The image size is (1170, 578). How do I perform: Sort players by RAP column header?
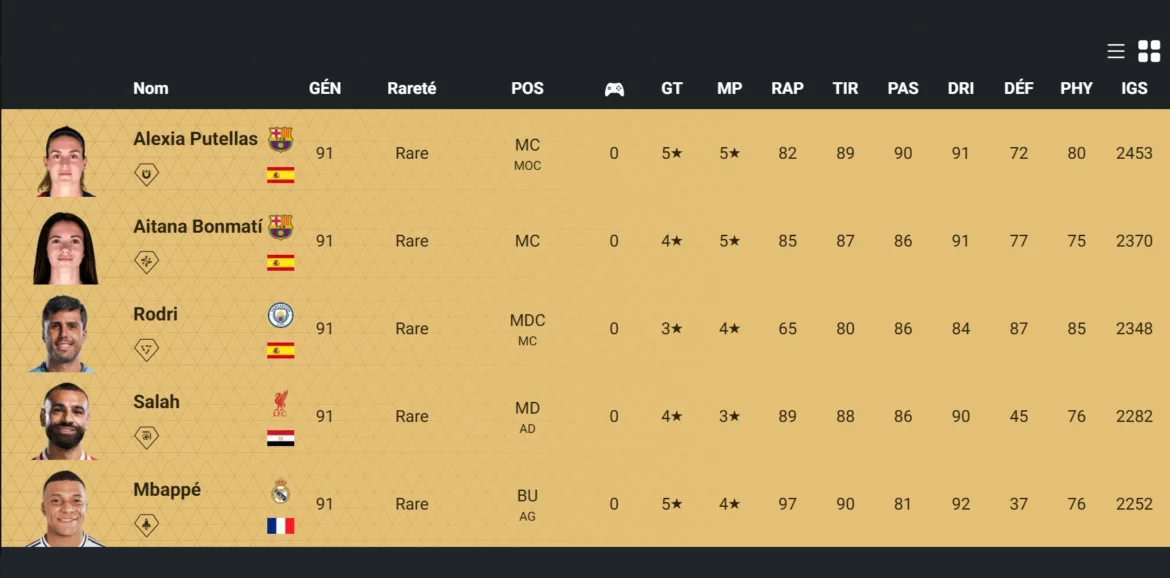point(787,88)
